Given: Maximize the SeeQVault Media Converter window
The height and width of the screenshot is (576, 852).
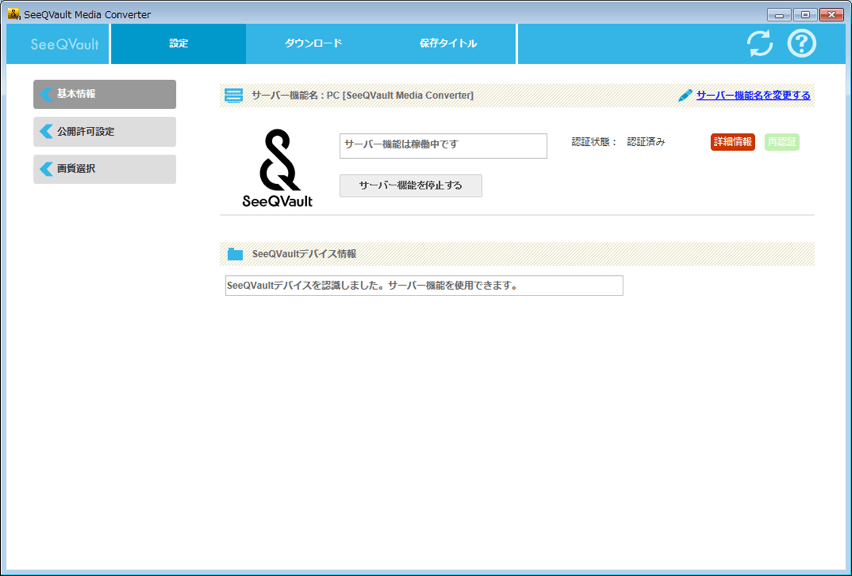Looking at the screenshot, I should [805, 15].
